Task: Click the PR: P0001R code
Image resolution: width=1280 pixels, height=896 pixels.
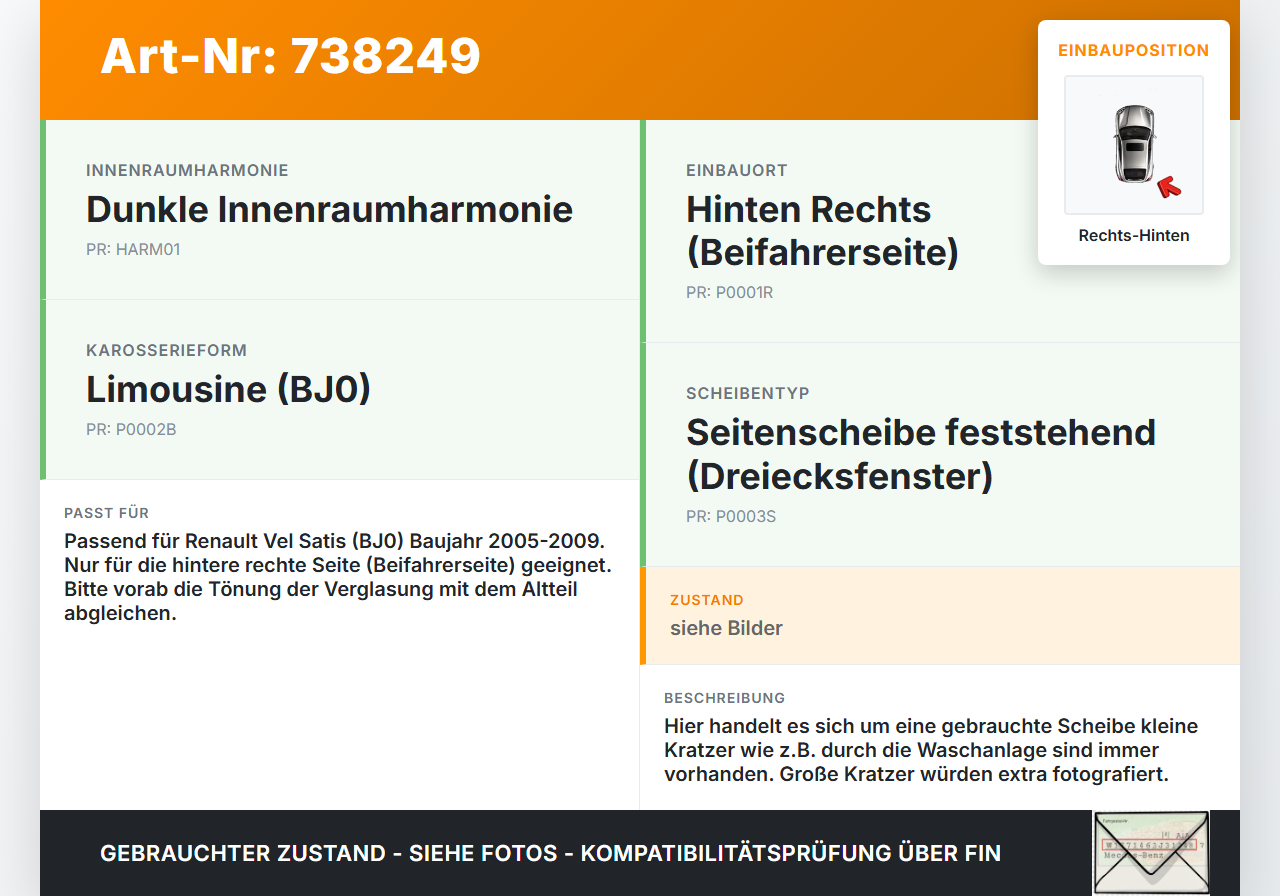Action: tap(729, 292)
